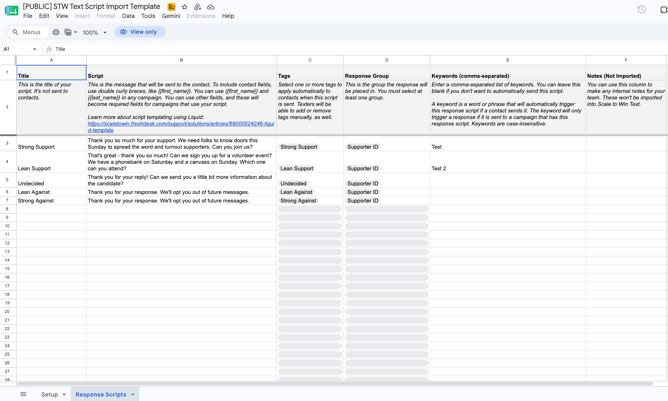Image resolution: width=668 pixels, height=401 pixels.
Task: Click the View only button
Action: point(139,32)
